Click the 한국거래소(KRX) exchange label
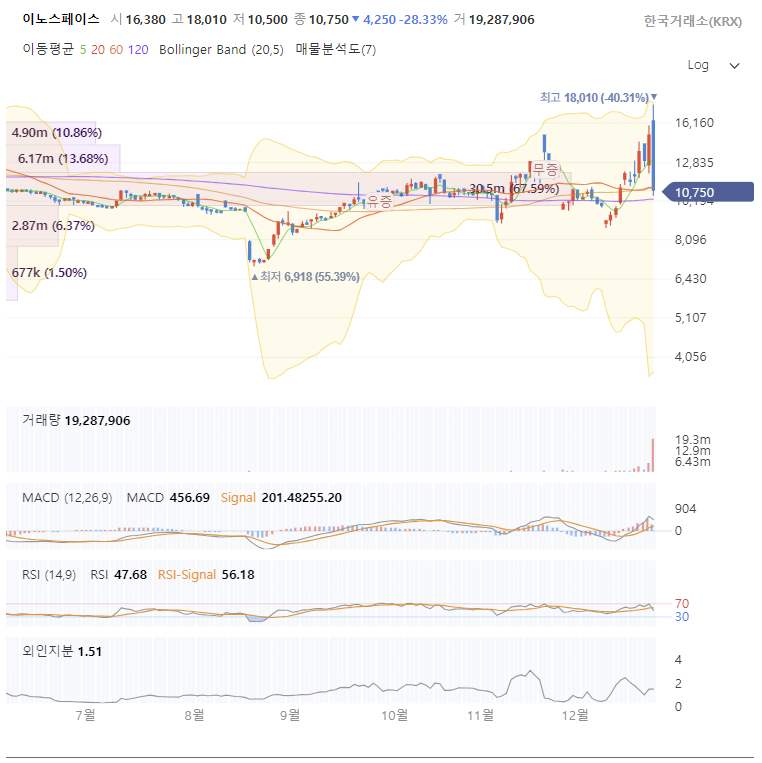This screenshot has width=762, height=763. [x=692, y=21]
